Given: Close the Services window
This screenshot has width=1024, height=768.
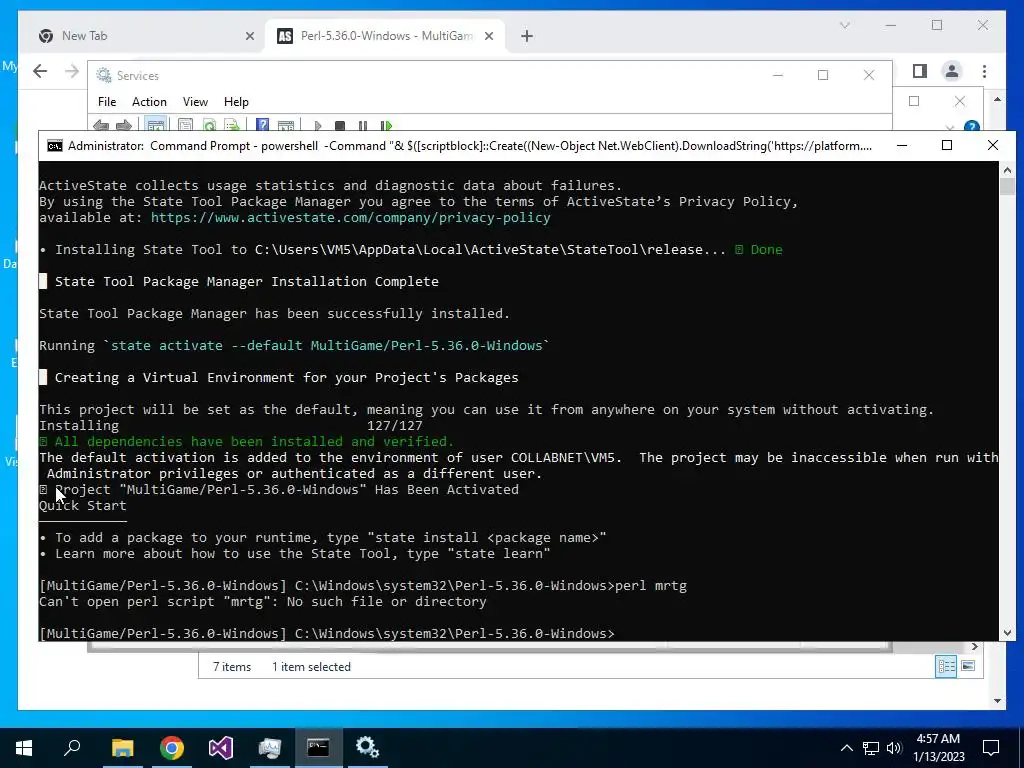Looking at the screenshot, I should pyautogui.click(x=869, y=76).
